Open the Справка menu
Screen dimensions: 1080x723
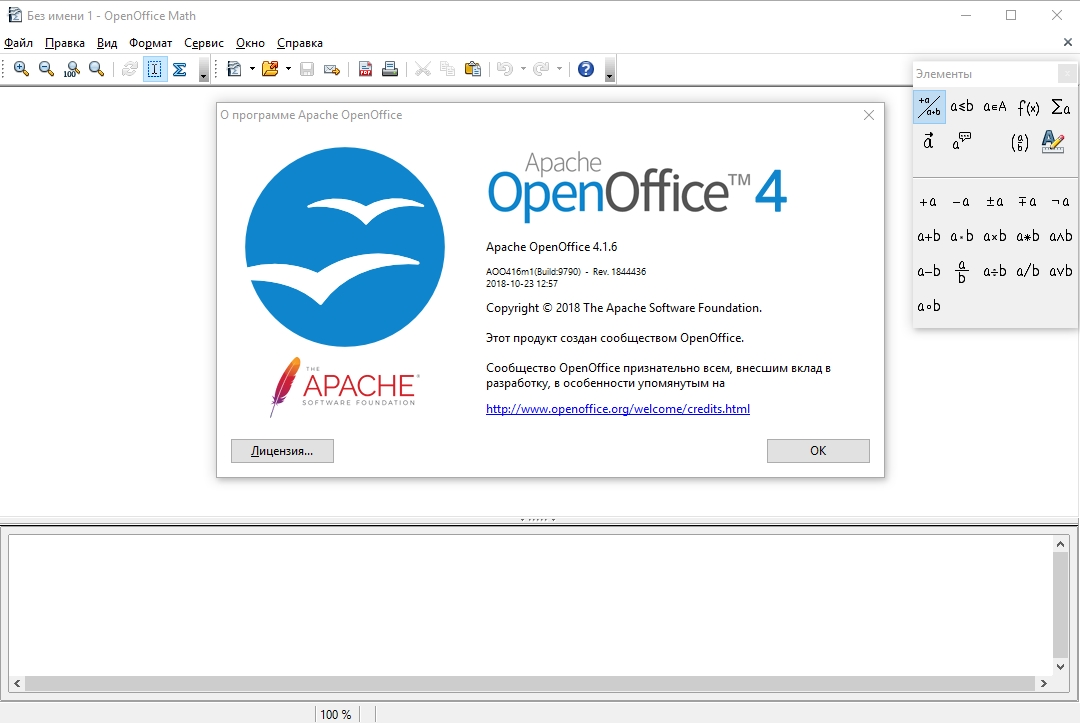pyautogui.click(x=300, y=43)
